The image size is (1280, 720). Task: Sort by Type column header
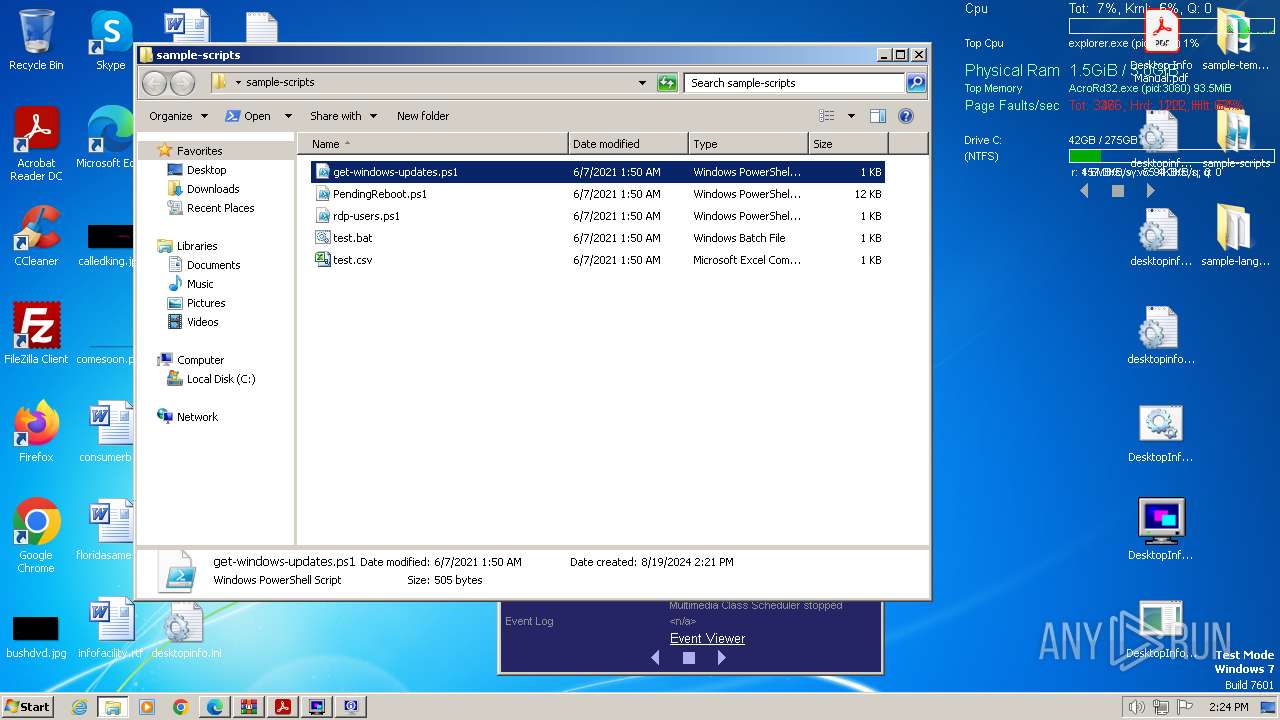coord(748,144)
